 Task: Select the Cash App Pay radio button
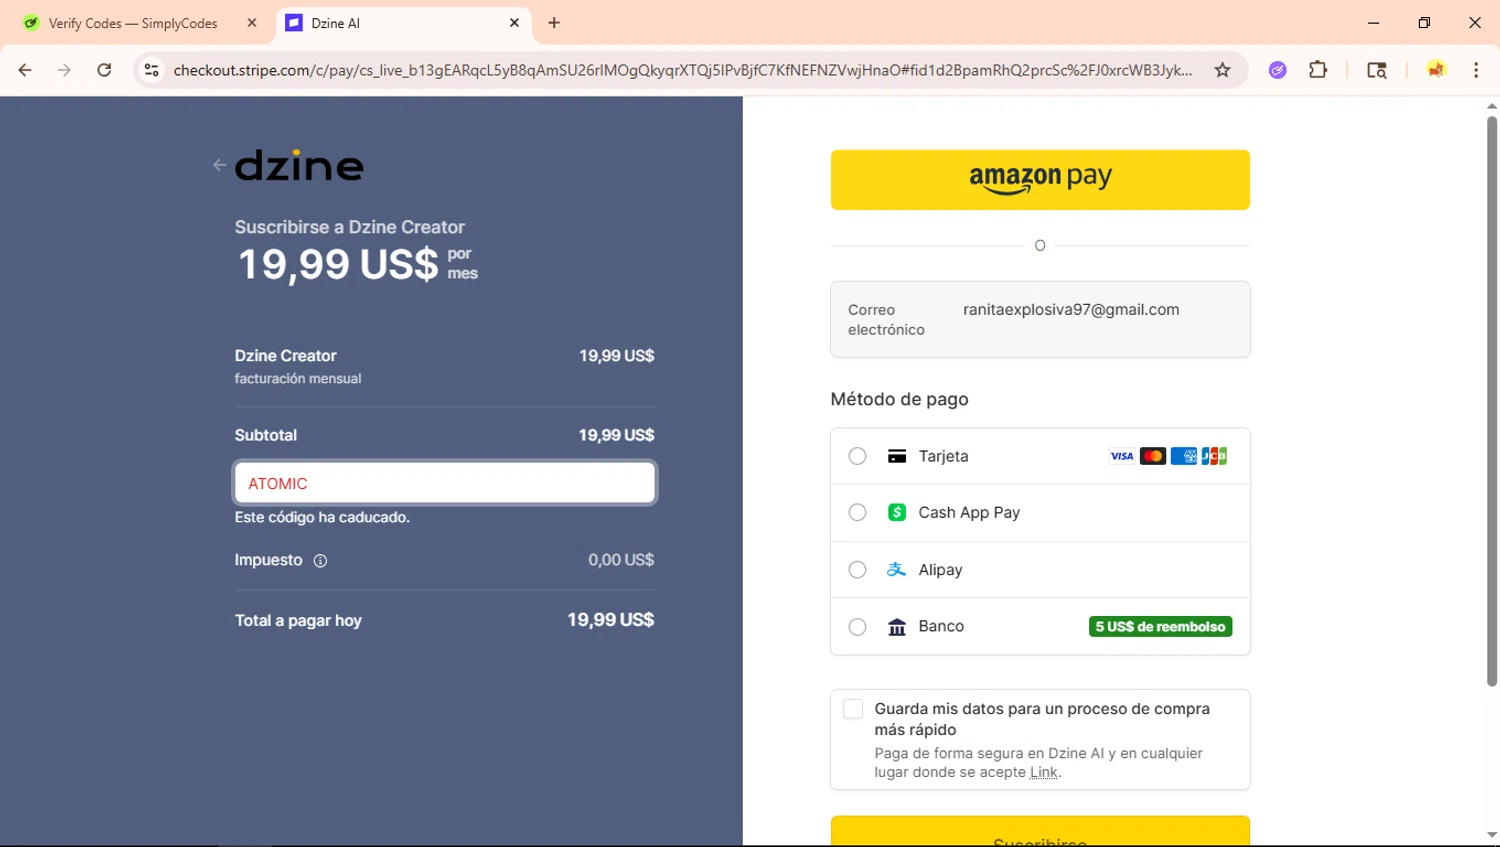pos(857,512)
